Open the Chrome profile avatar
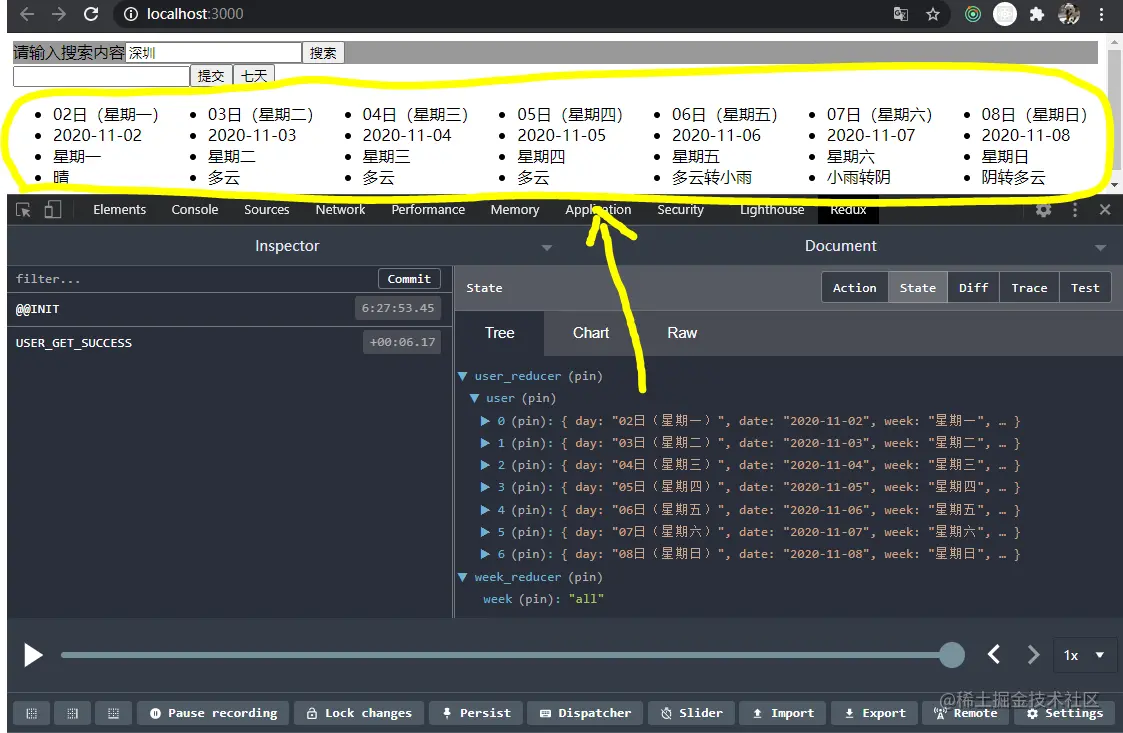Image resolution: width=1123 pixels, height=733 pixels. click(1069, 14)
